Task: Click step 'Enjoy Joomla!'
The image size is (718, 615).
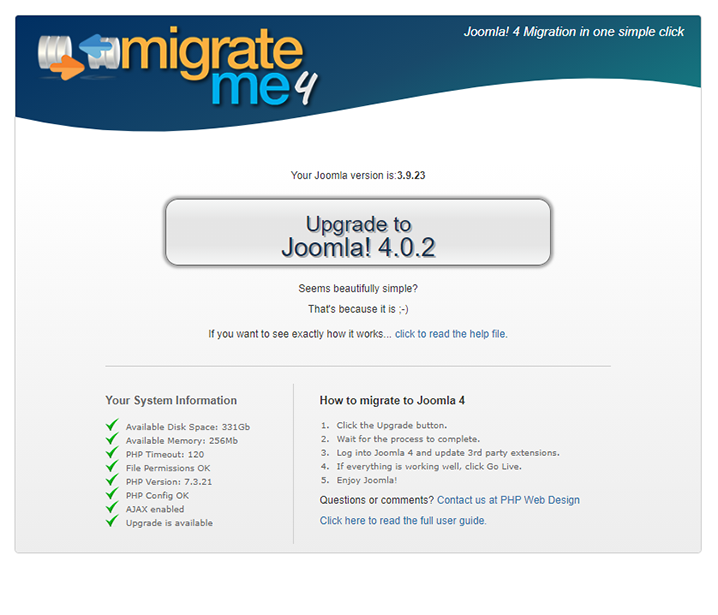Action: click(x=367, y=480)
